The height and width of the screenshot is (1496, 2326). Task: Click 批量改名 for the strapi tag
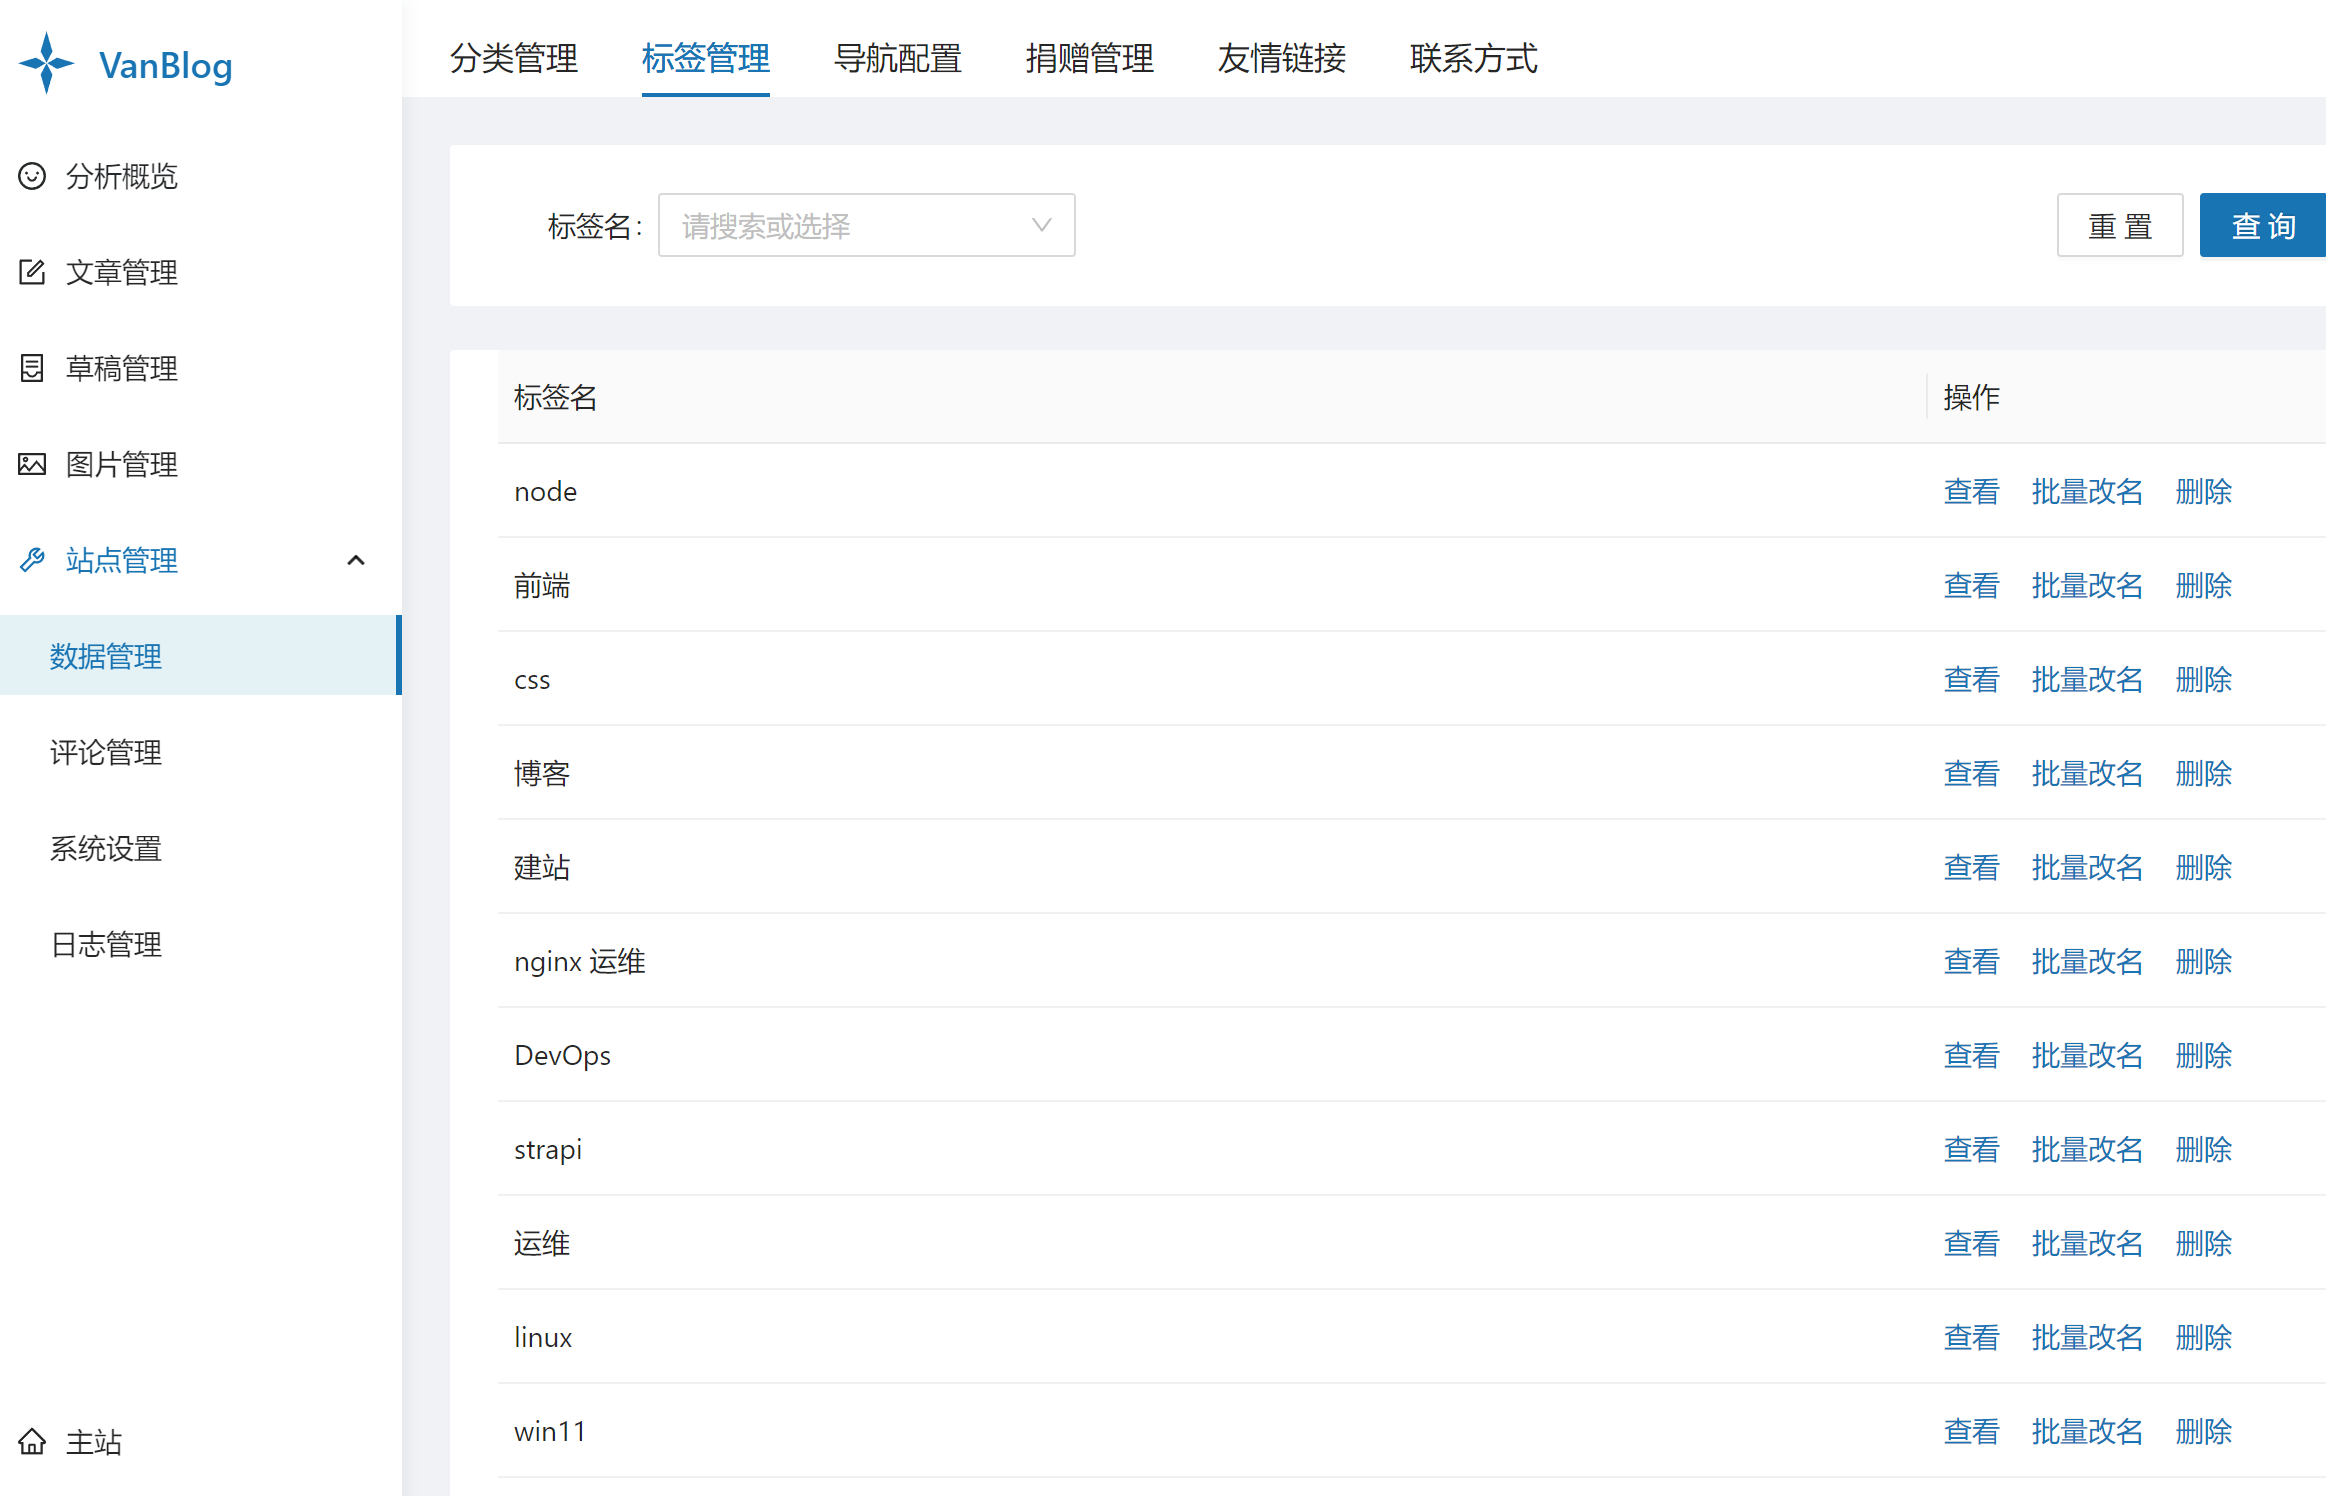[2087, 1149]
